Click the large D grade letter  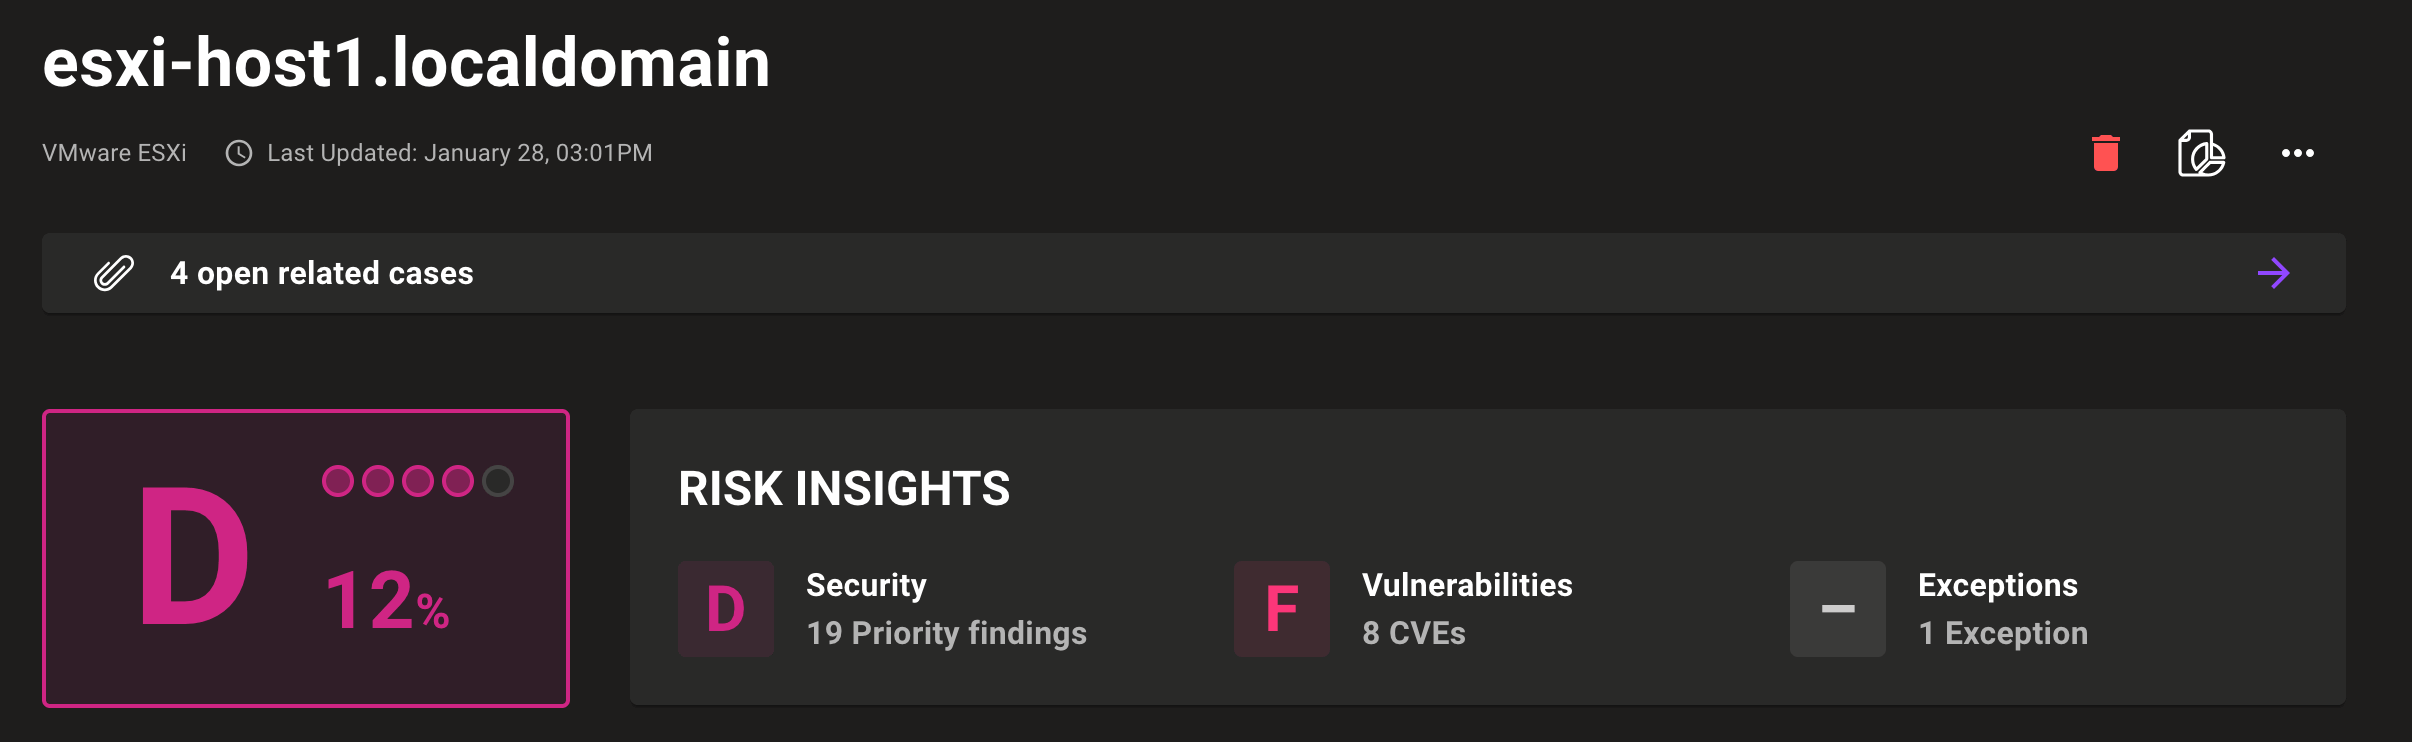tap(193, 557)
